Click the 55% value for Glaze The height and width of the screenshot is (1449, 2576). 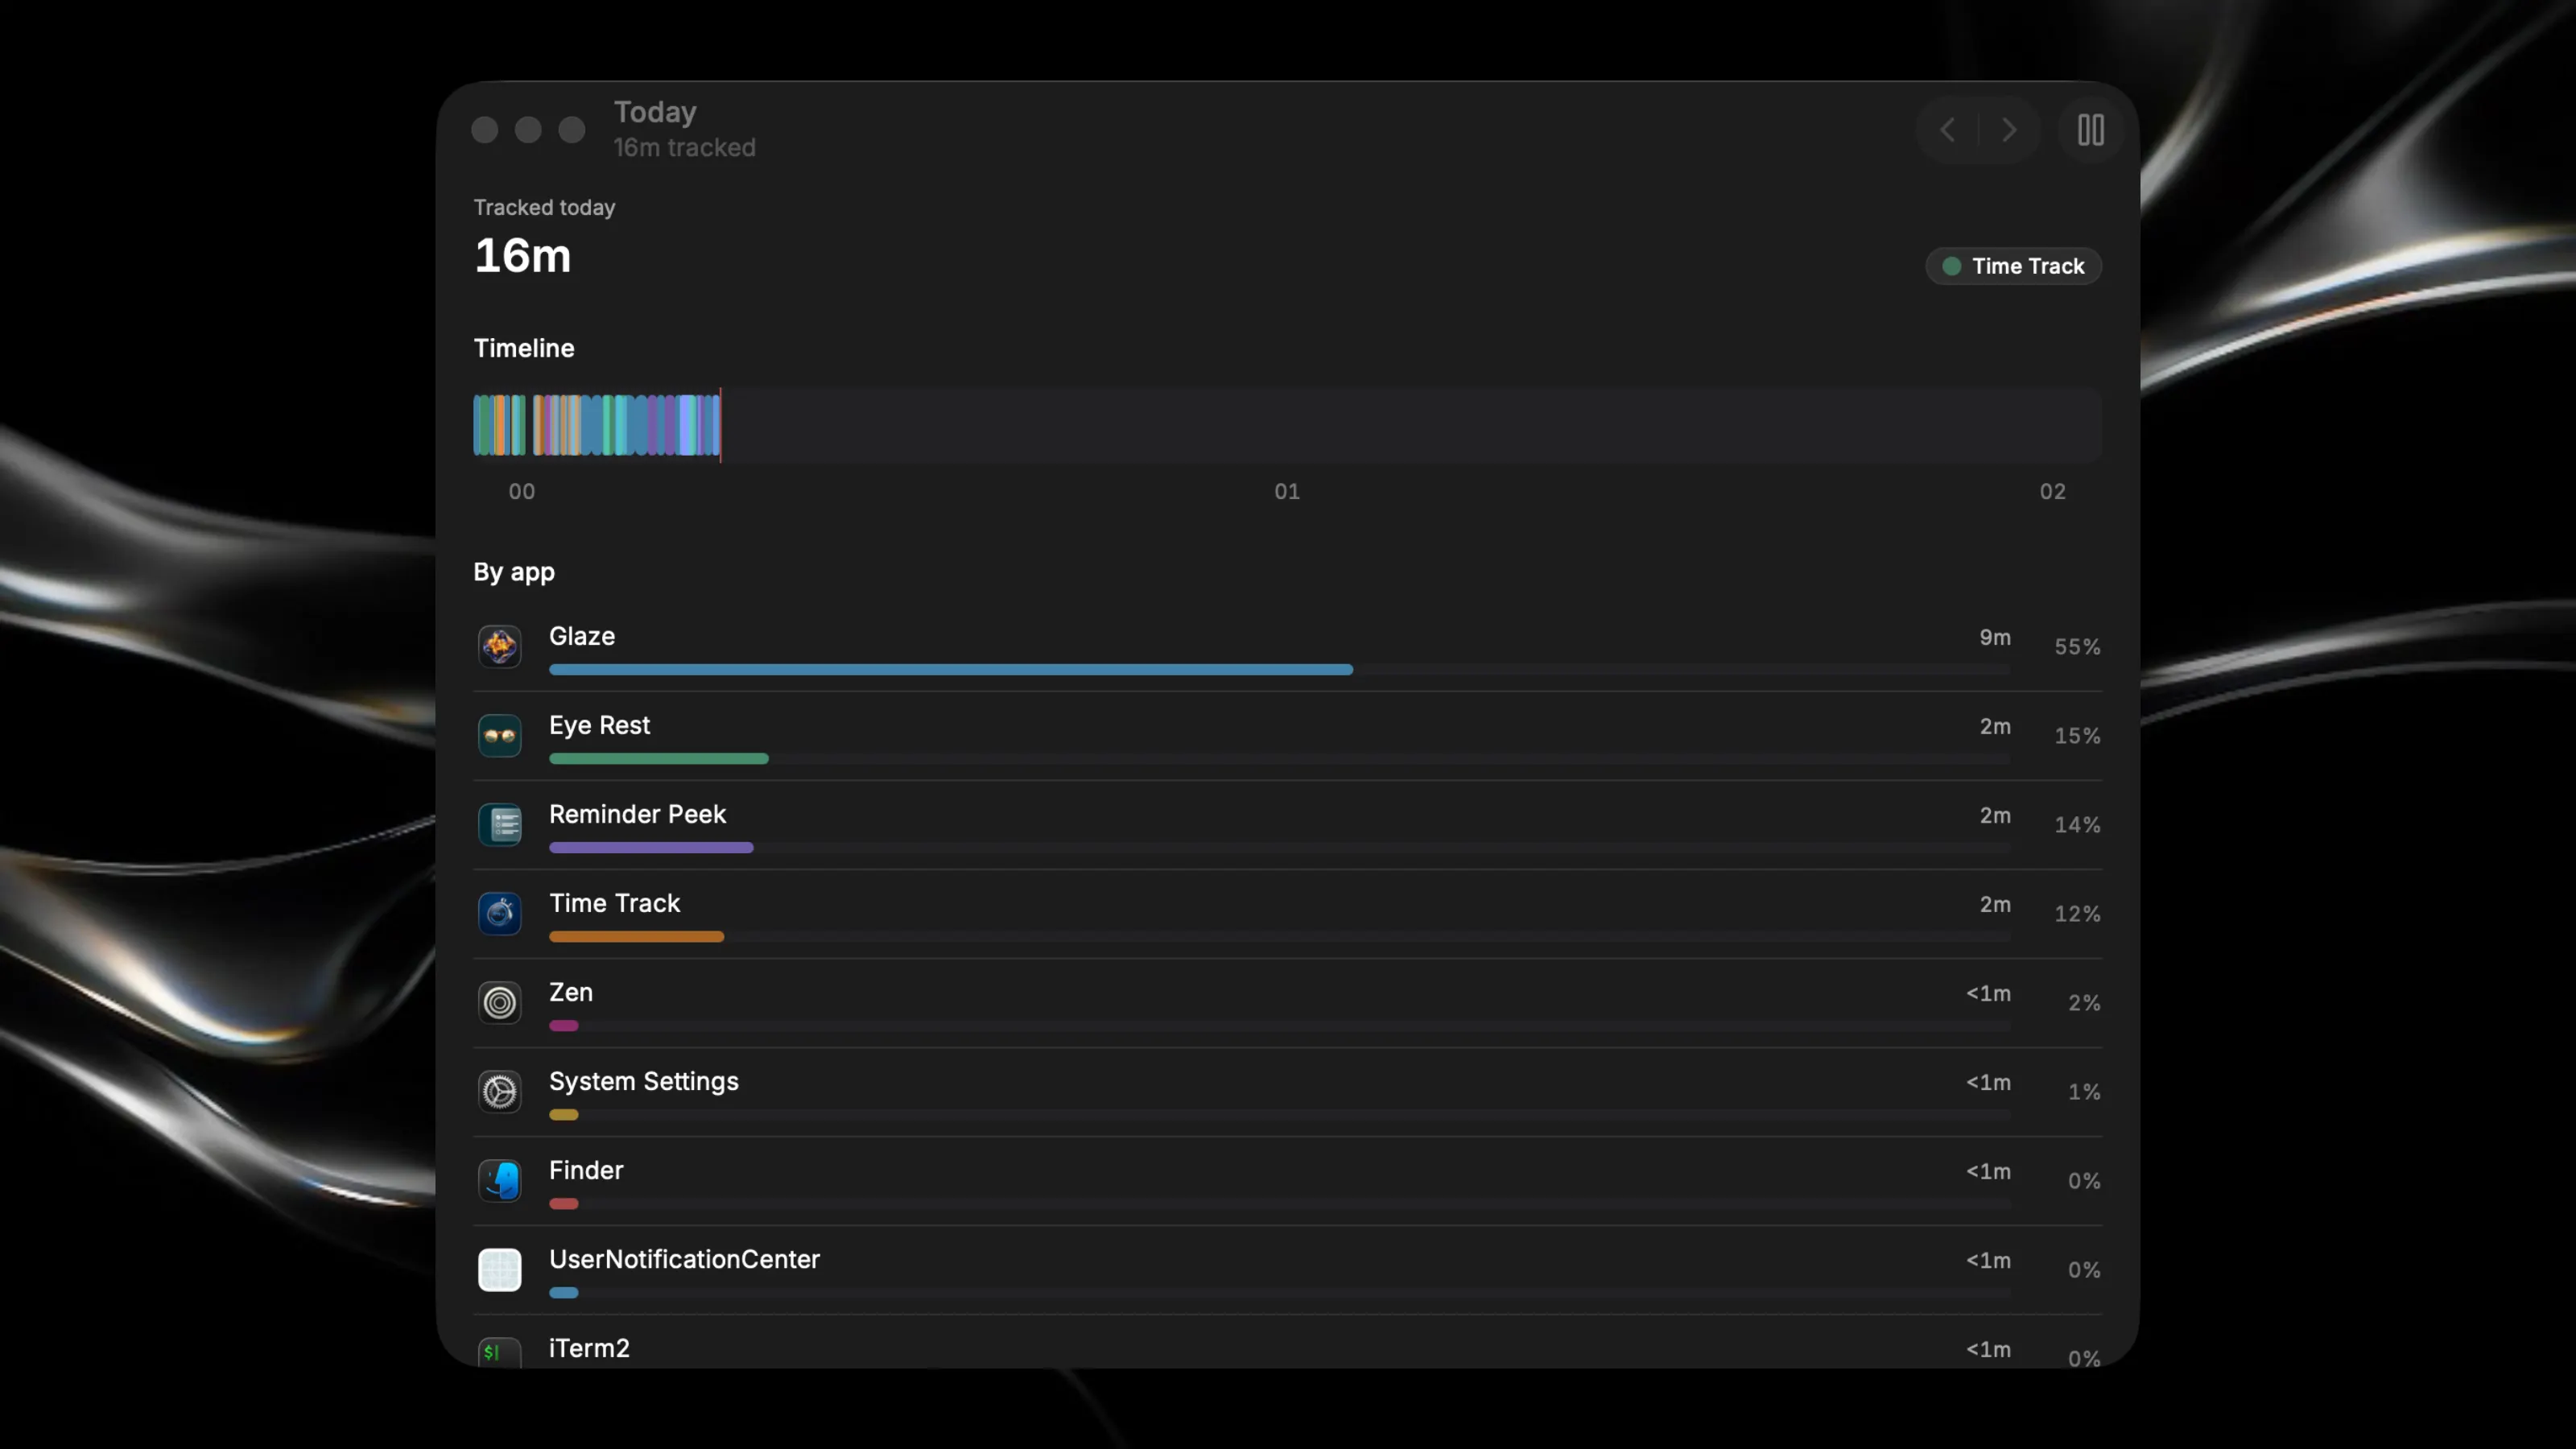point(2077,647)
